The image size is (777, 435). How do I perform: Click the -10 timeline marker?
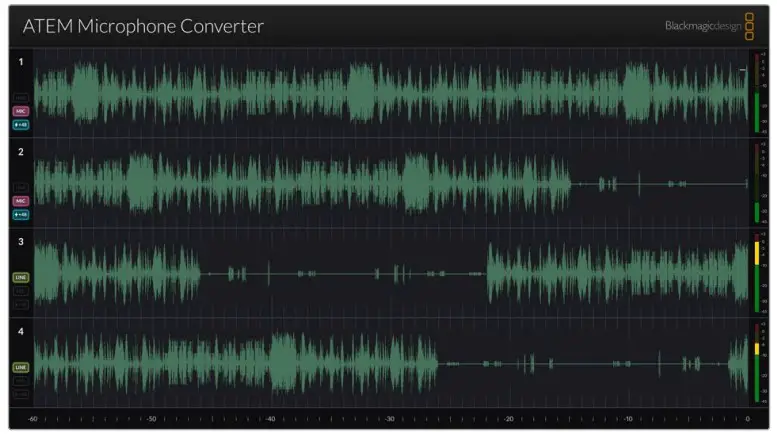coord(628,419)
